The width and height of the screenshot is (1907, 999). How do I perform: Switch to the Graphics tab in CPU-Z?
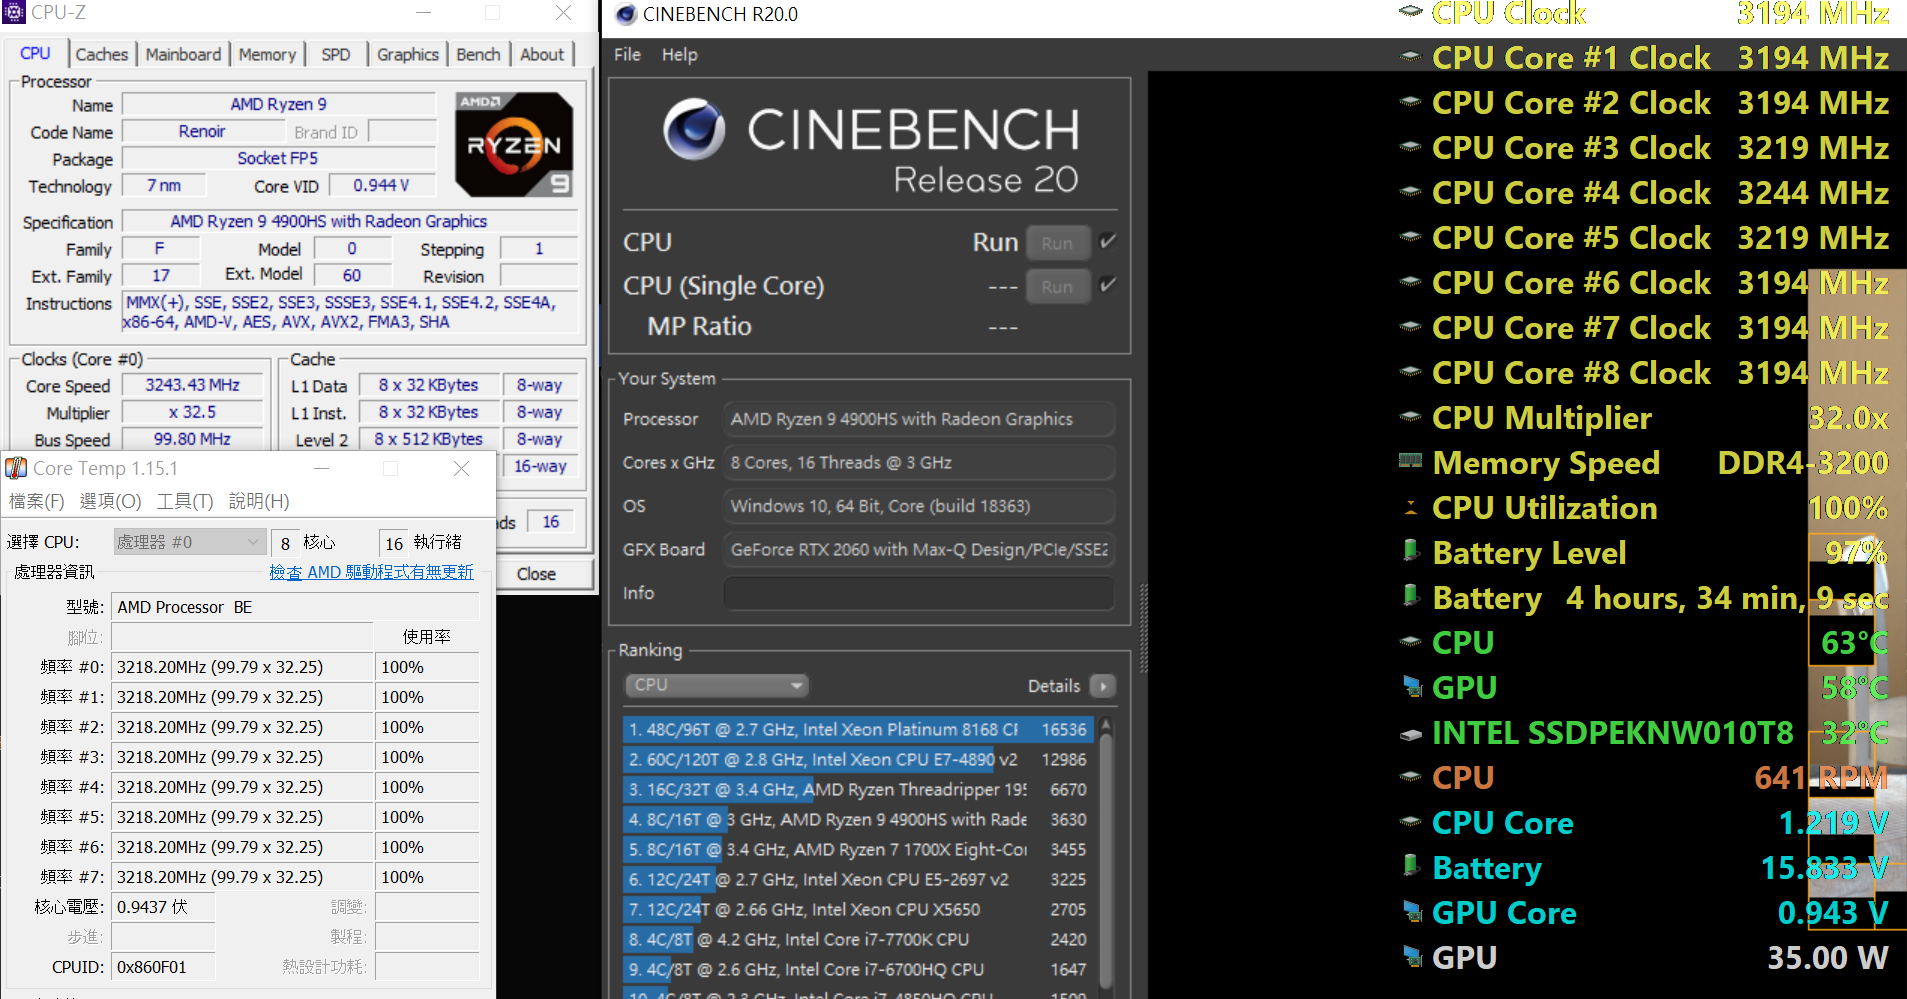click(x=408, y=55)
